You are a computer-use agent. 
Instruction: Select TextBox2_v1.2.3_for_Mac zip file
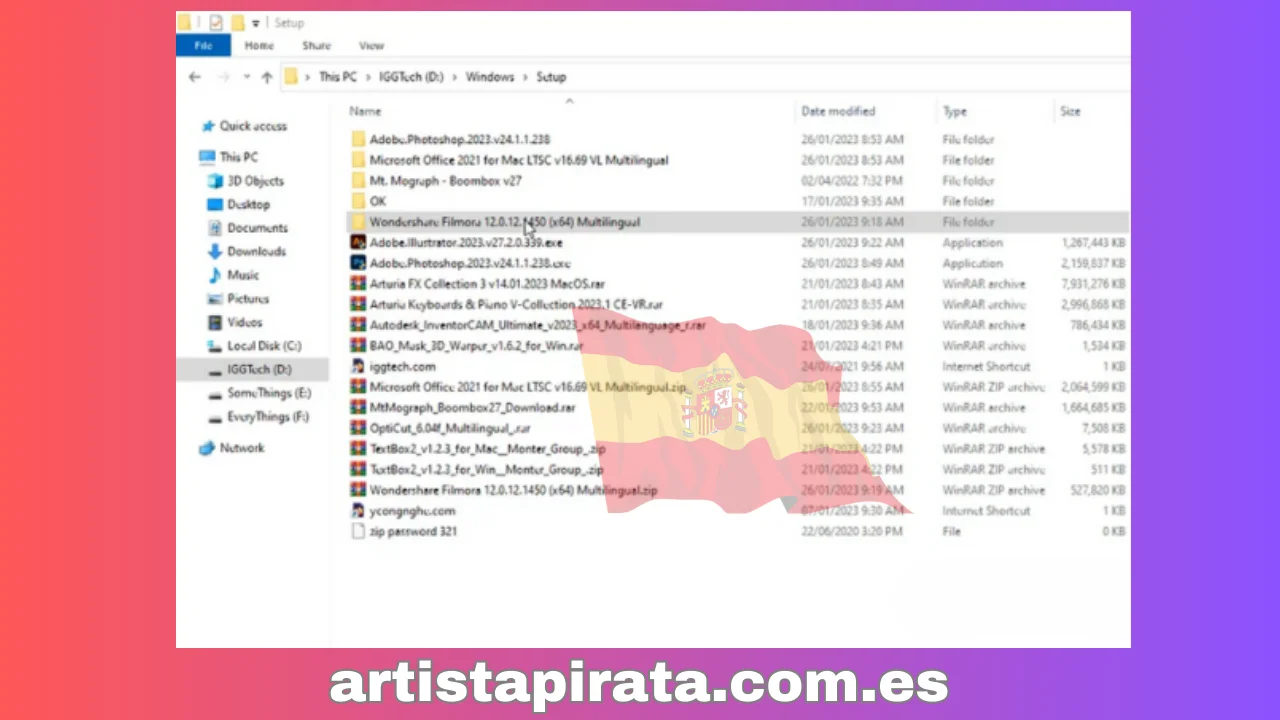pyautogui.click(x=487, y=449)
